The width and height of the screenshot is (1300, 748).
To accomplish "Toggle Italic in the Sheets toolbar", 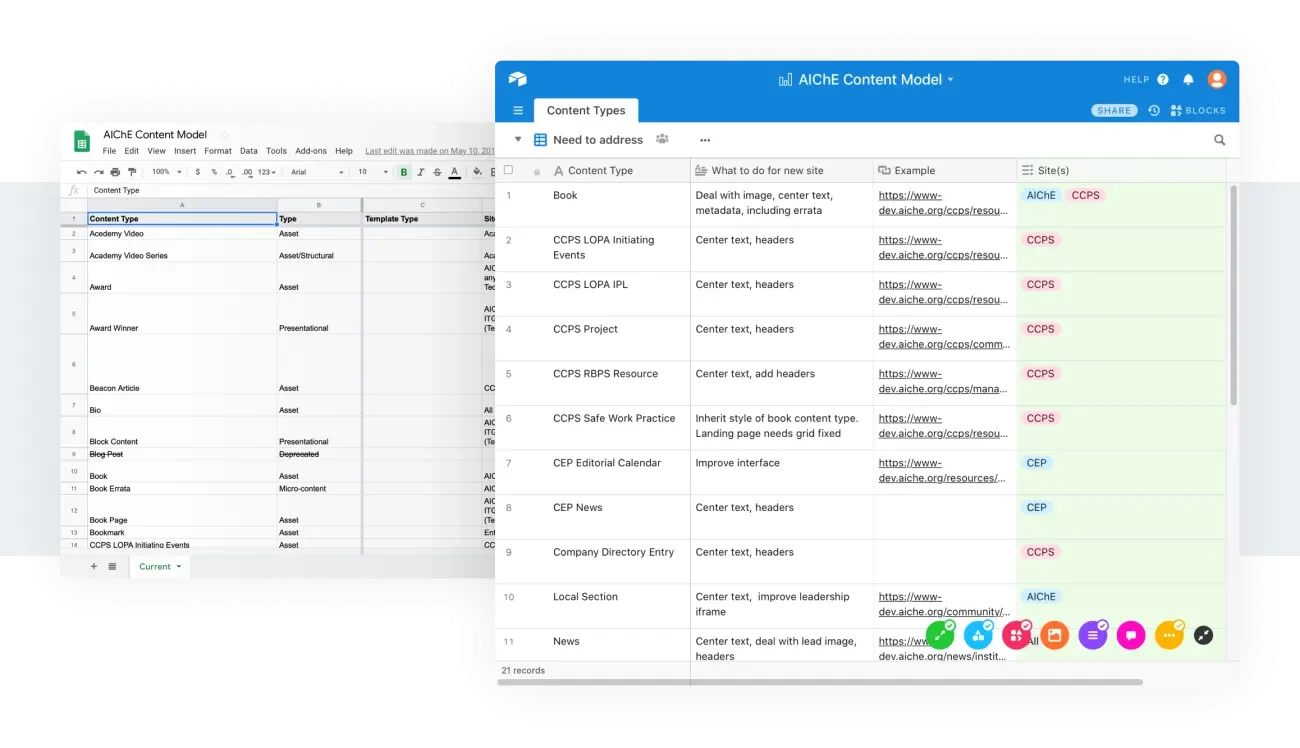I will click(x=421, y=172).
